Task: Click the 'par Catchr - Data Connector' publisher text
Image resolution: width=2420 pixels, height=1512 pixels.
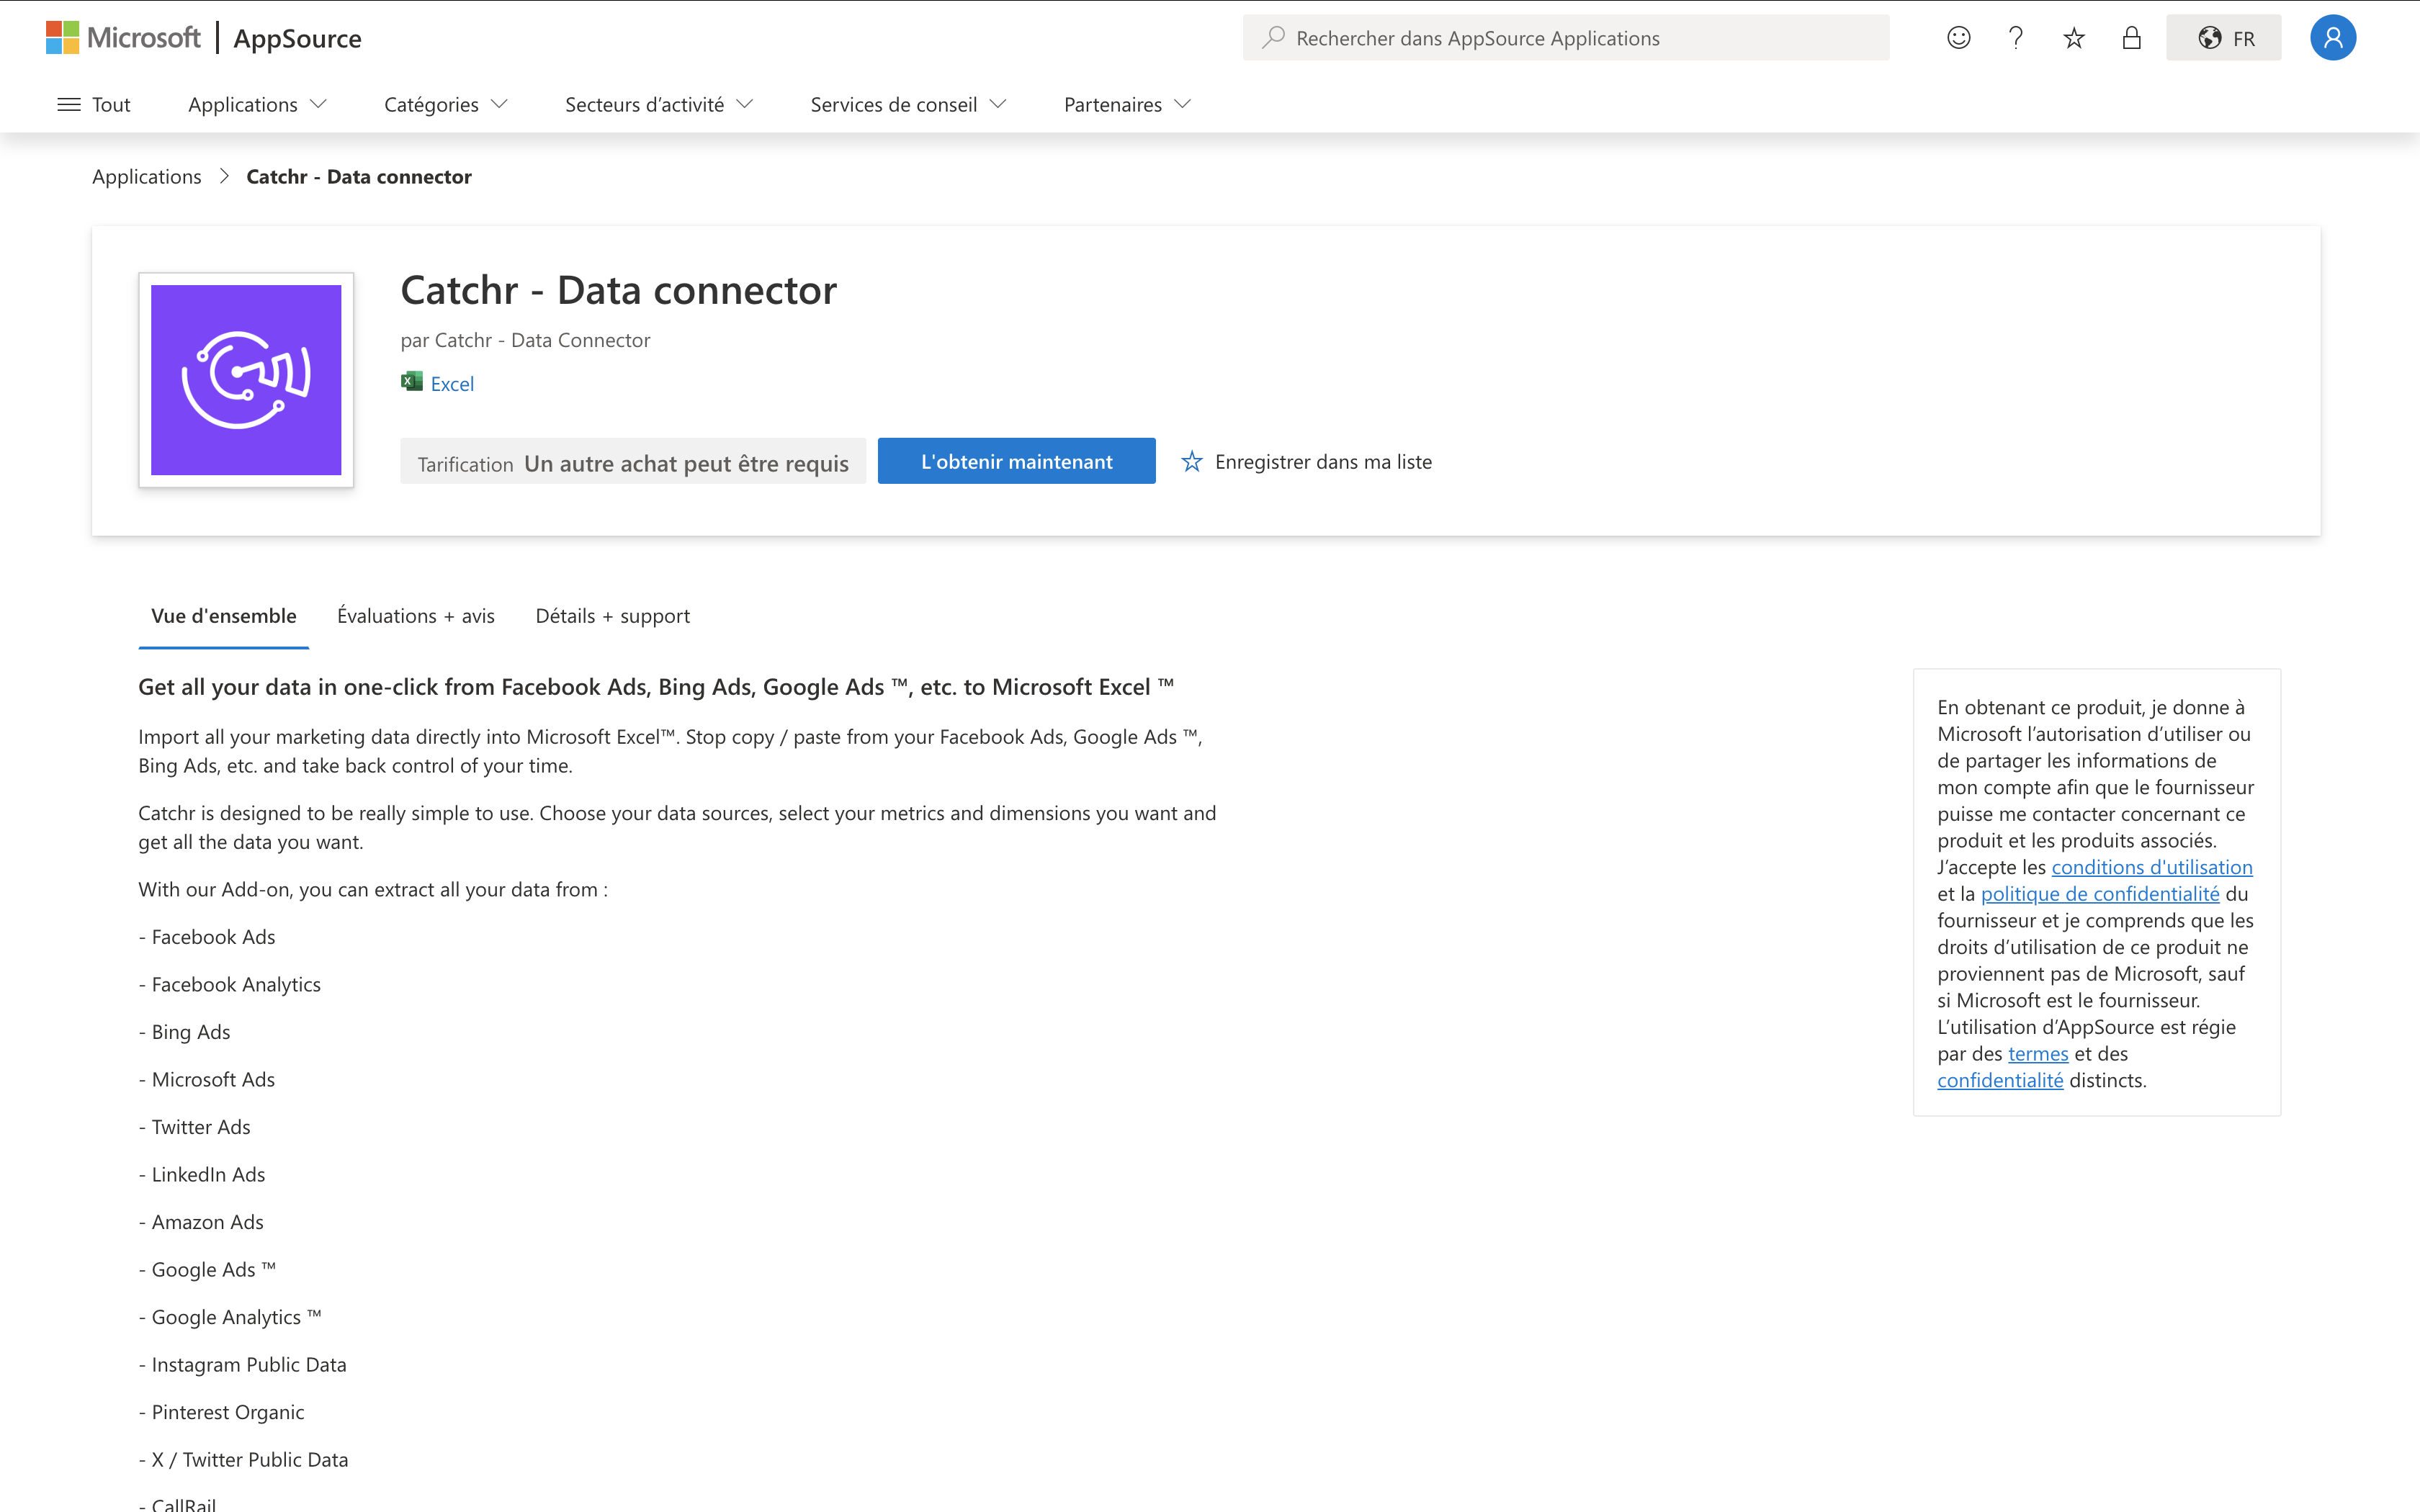Action: [525, 340]
